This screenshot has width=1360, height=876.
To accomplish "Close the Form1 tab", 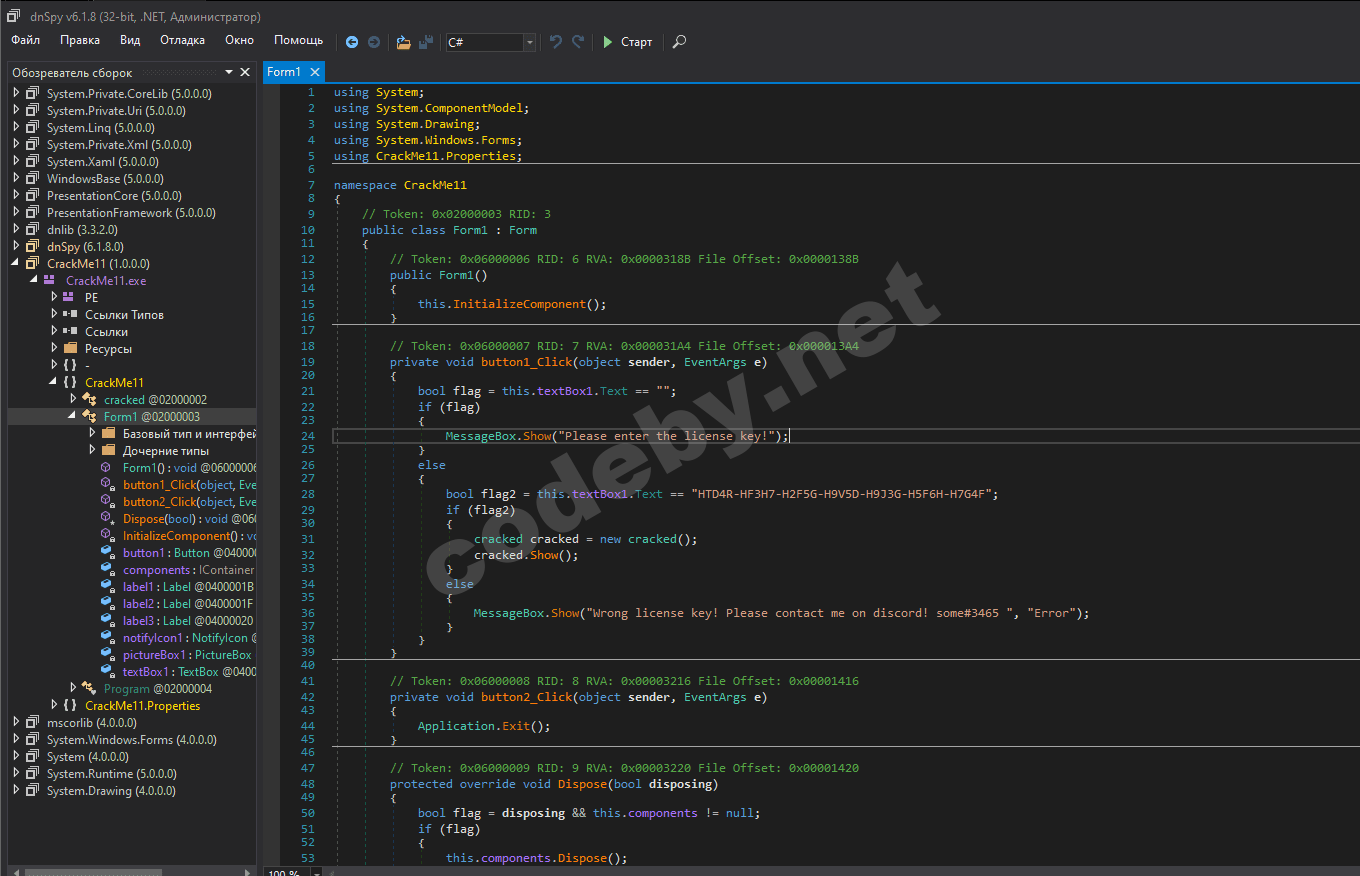I will pyautogui.click(x=314, y=72).
